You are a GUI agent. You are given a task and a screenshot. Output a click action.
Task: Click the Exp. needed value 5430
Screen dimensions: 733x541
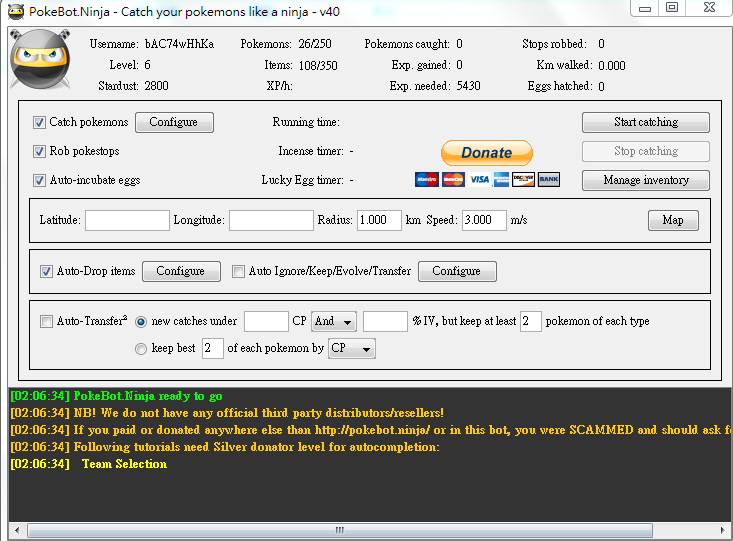coord(468,86)
